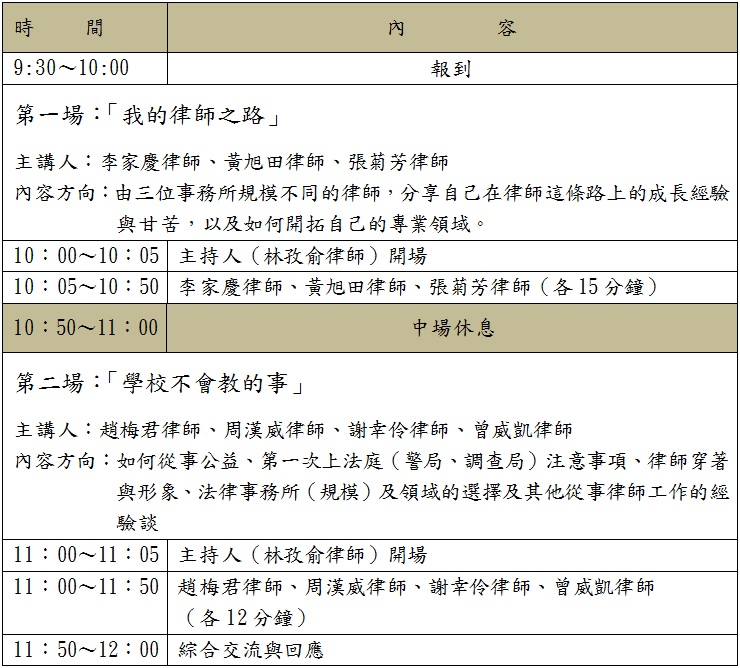
Task: Click the 中場休息 cell
Action: (x=452, y=328)
